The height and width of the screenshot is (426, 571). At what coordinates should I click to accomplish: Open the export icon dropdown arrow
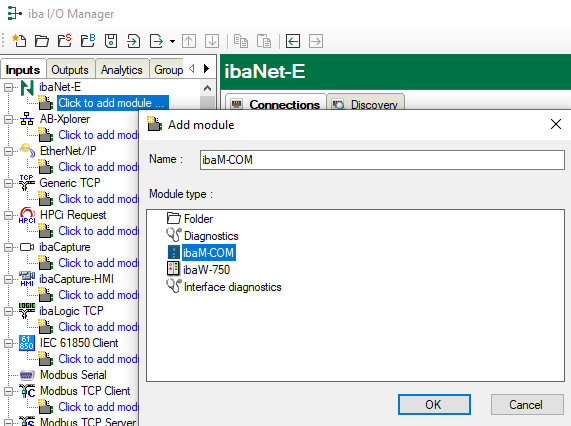[172, 41]
